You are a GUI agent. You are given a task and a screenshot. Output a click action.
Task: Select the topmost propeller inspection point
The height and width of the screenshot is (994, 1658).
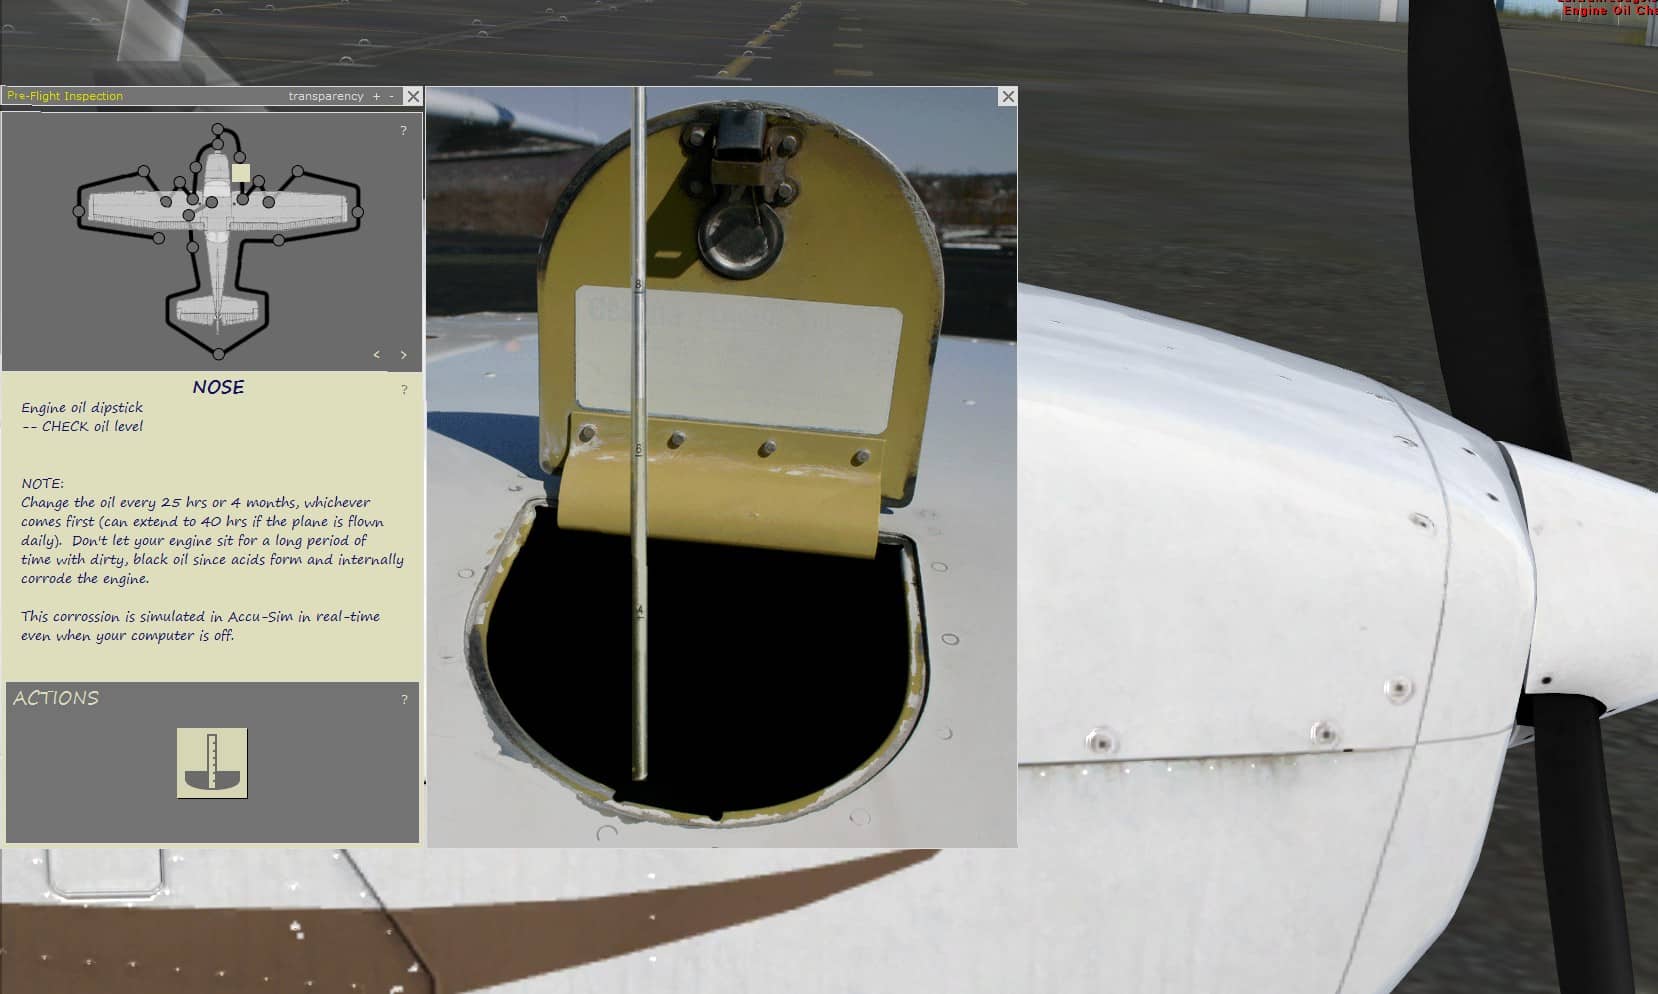point(218,129)
